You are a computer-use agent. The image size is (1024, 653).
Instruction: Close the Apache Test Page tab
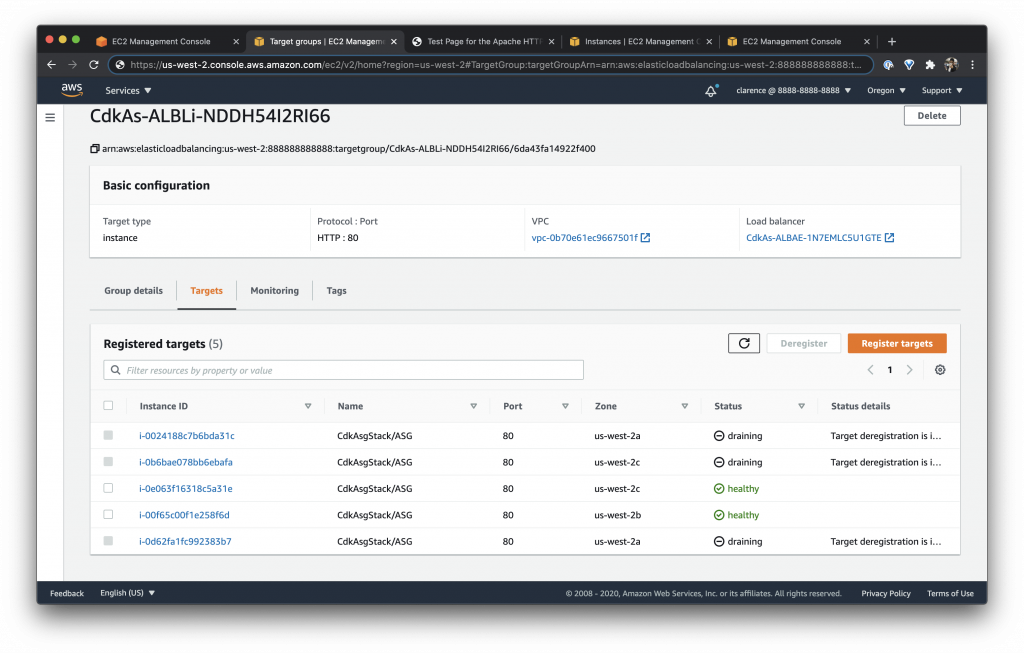551,41
